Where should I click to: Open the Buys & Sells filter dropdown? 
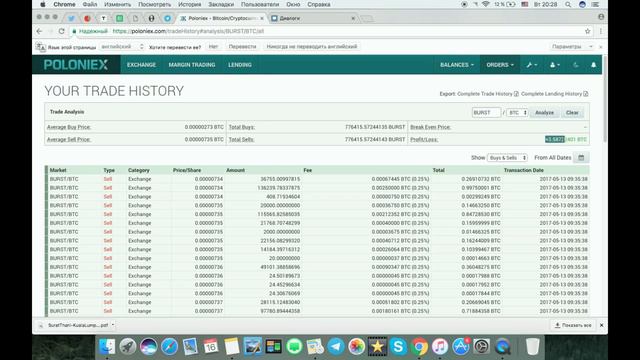pyautogui.click(x=507, y=158)
